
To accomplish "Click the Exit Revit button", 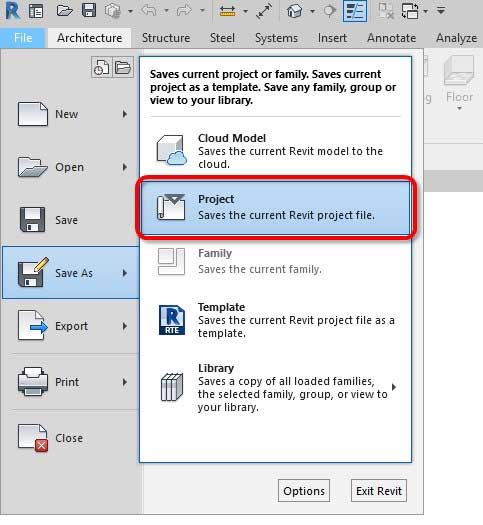I will tap(379, 491).
